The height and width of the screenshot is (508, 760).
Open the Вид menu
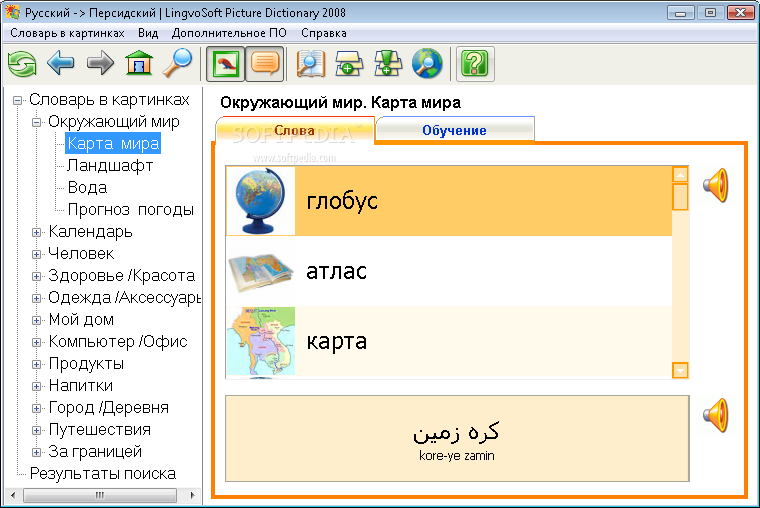pyautogui.click(x=148, y=33)
